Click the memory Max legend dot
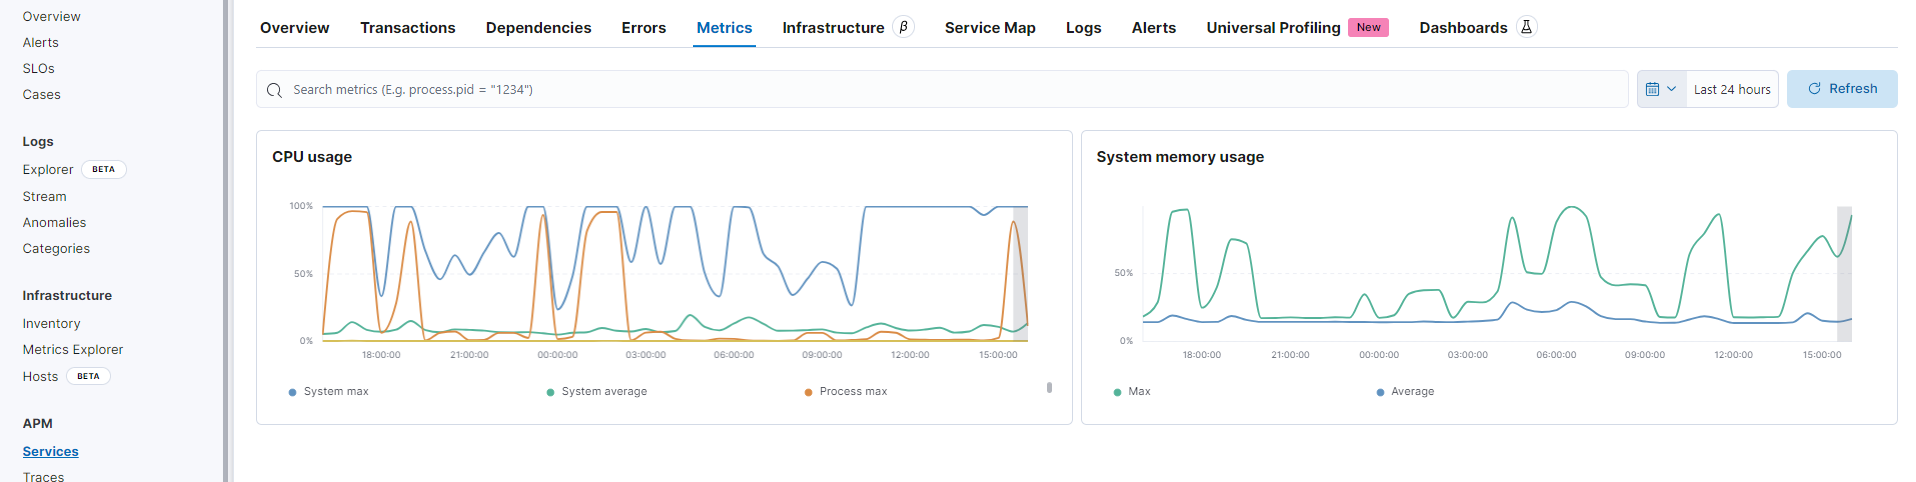The width and height of the screenshot is (1916, 482). coord(1117,392)
